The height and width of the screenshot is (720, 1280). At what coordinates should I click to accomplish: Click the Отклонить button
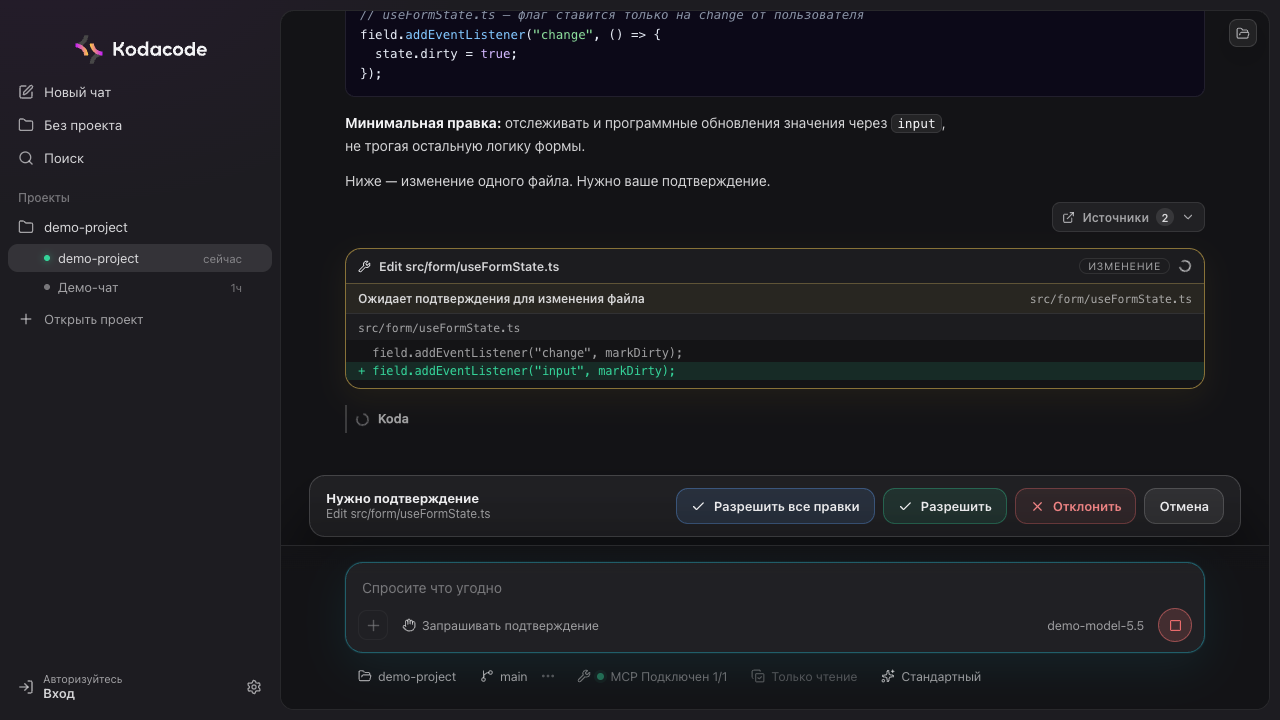point(1075,506)
